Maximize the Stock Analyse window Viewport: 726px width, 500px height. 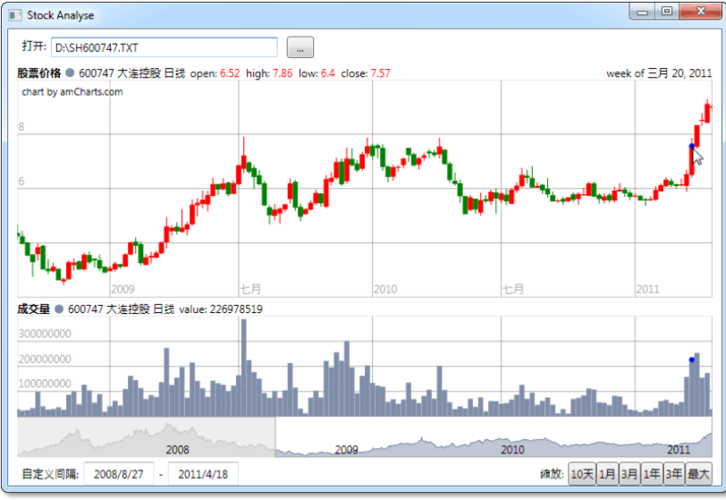tap(667, 11)
